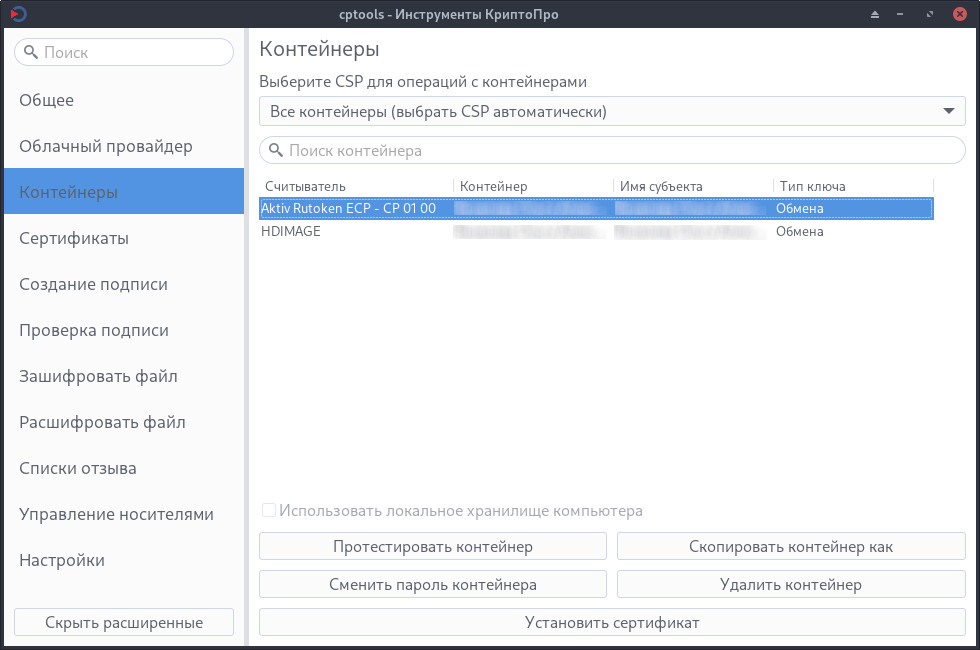
Task: Open the 'Общее' section
Action: [124, 100]
